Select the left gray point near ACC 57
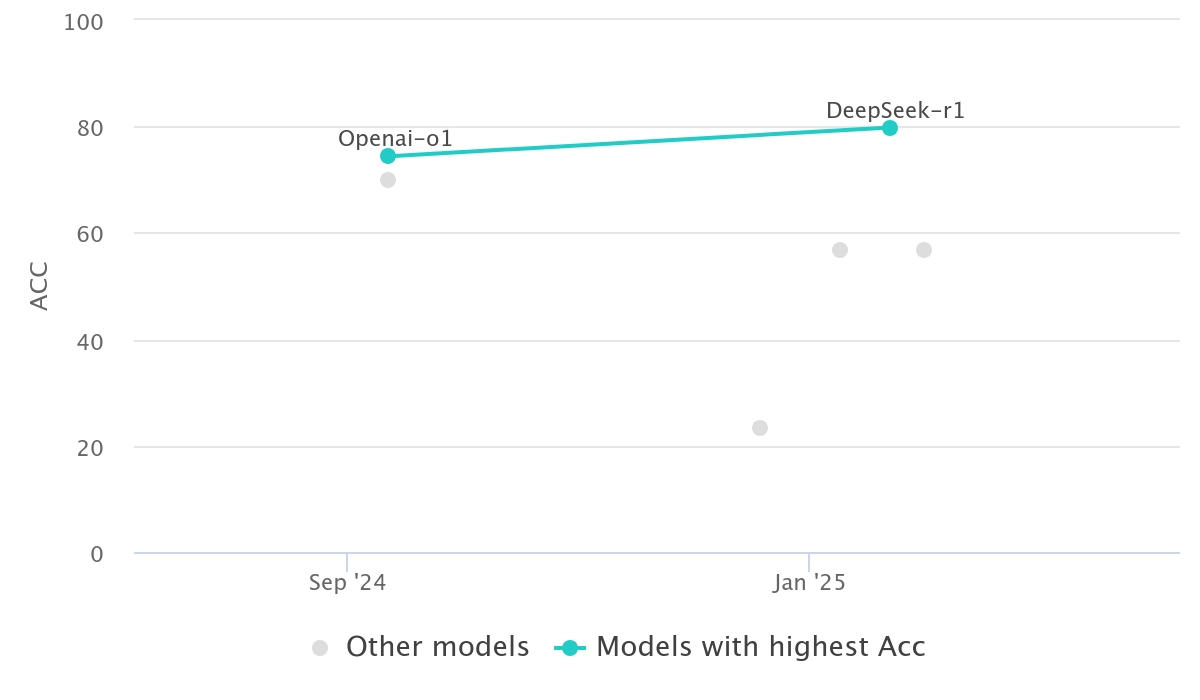Viewport: 1200px width, 700px height. pyautogui.click(x=840, y=250)
